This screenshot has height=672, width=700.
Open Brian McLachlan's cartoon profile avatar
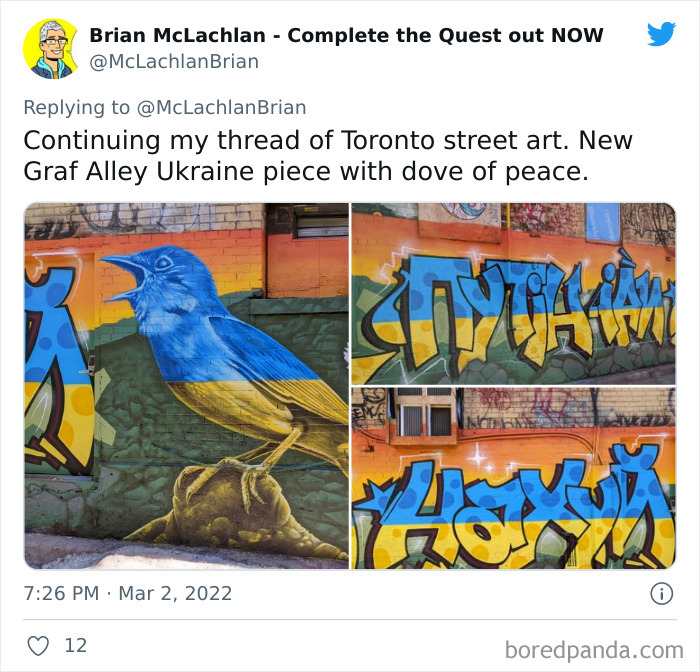[x=50, y=49]
